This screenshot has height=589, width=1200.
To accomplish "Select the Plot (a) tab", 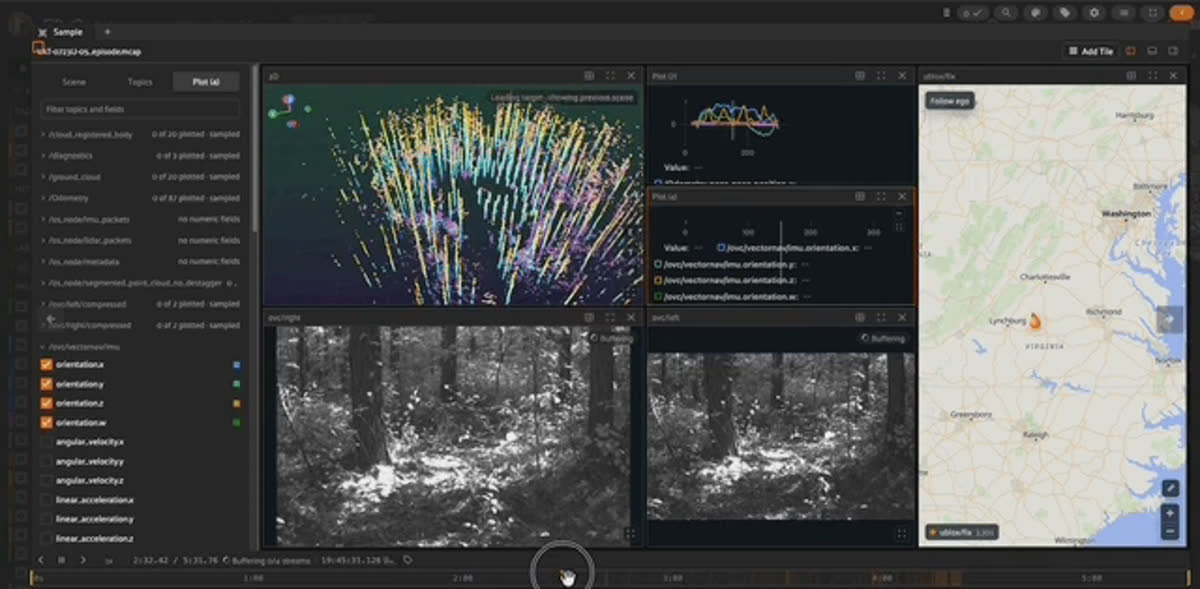I will point(206,82).
